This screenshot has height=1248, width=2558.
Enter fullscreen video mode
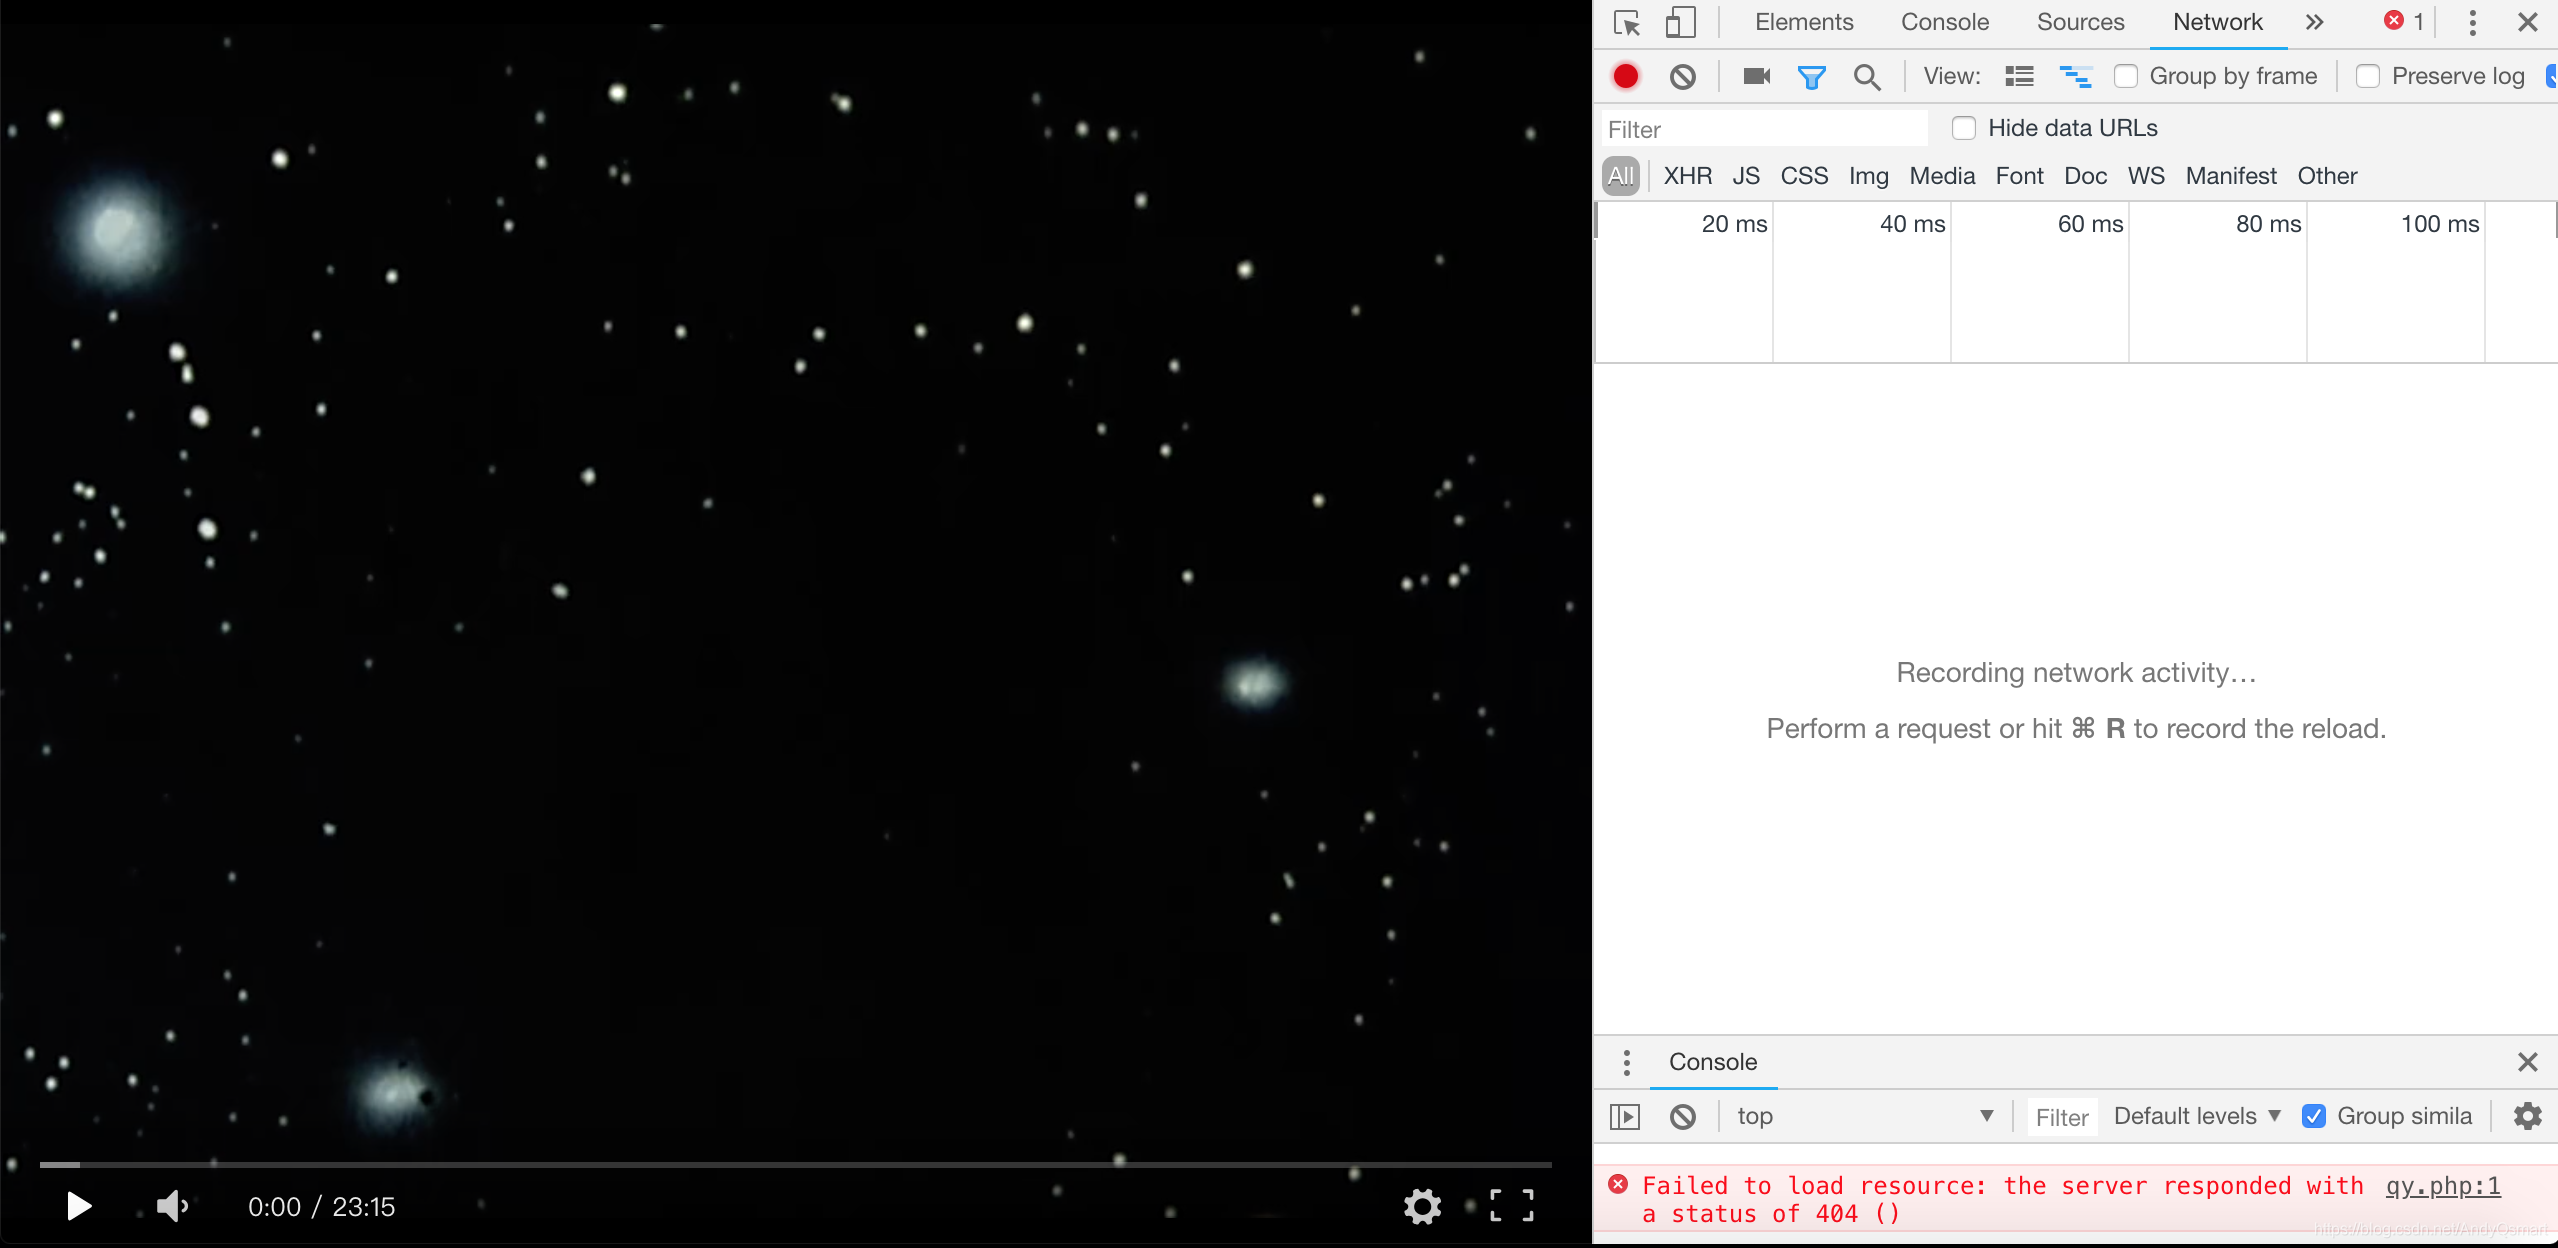(x=1511, y=1206)
